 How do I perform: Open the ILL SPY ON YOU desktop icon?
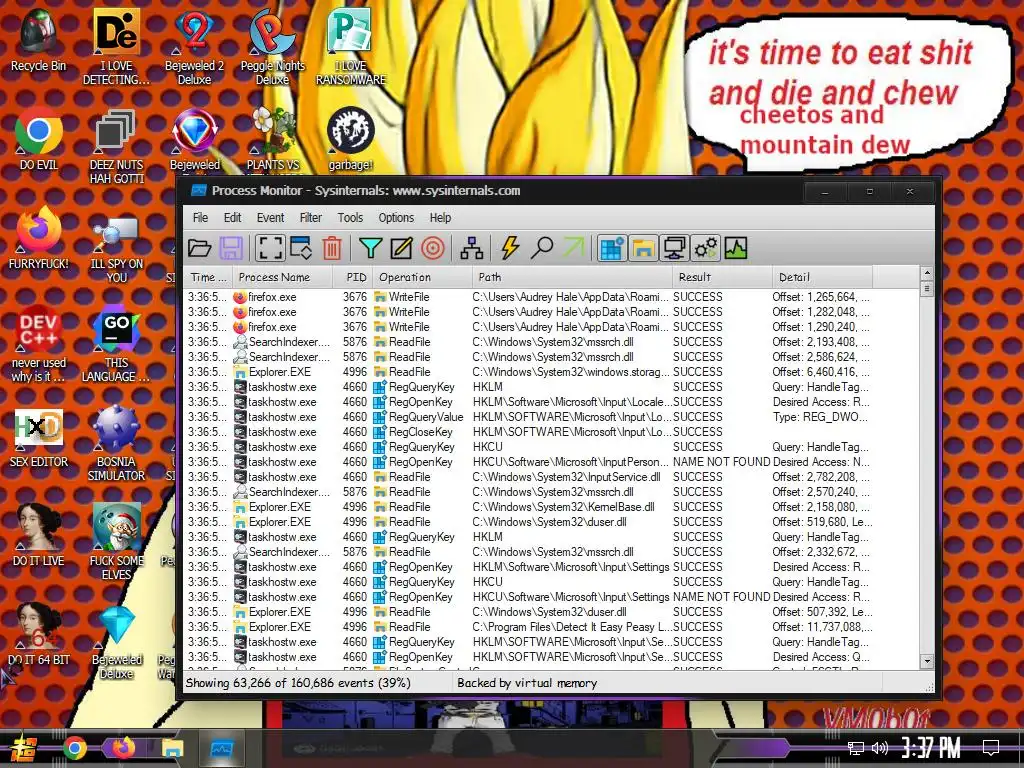tap(116, 251)
